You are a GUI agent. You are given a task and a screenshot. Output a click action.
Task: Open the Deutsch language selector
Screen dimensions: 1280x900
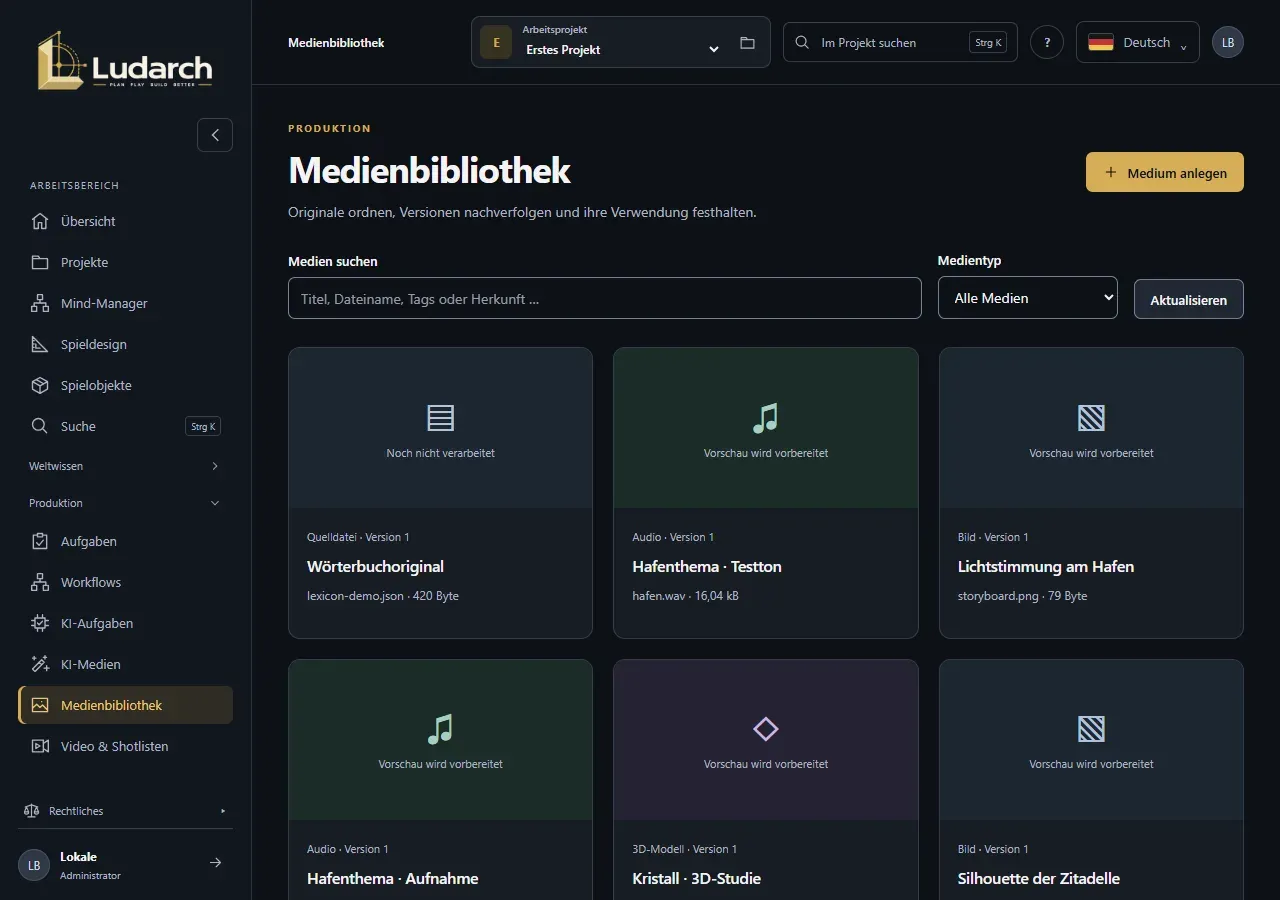(1138, 42)
